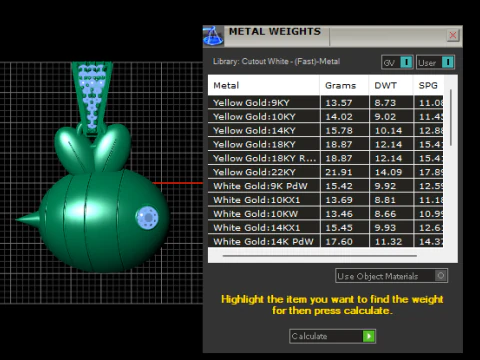
Task: Click the SPG column header
Action: coord(428,85)
